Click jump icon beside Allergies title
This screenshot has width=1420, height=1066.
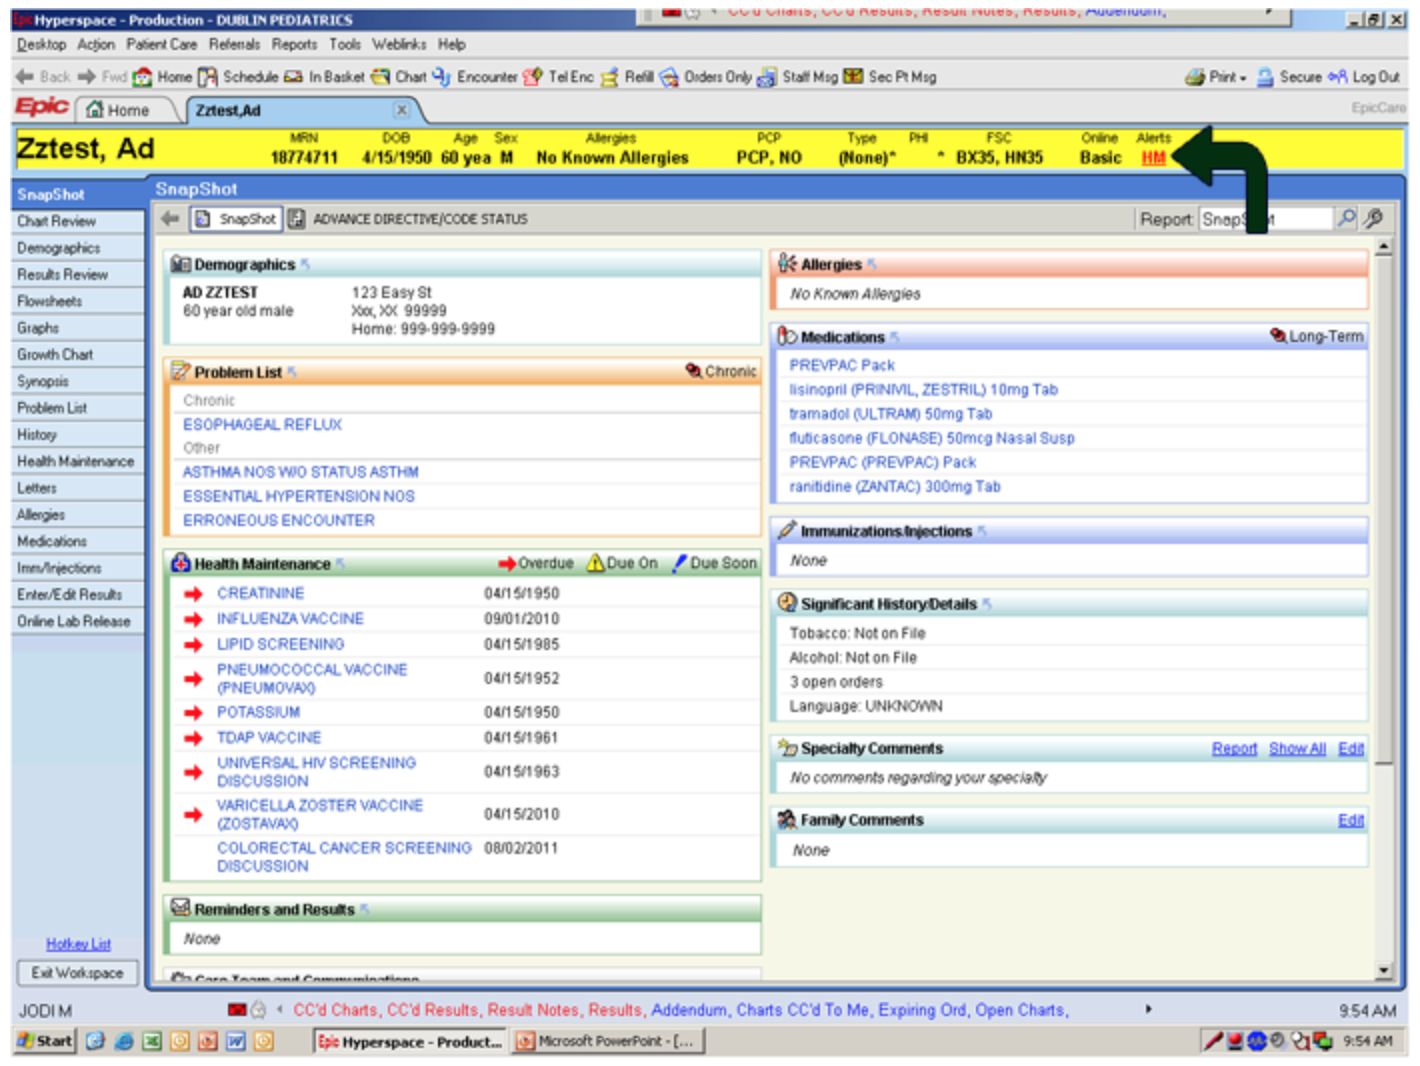(871, 264)
